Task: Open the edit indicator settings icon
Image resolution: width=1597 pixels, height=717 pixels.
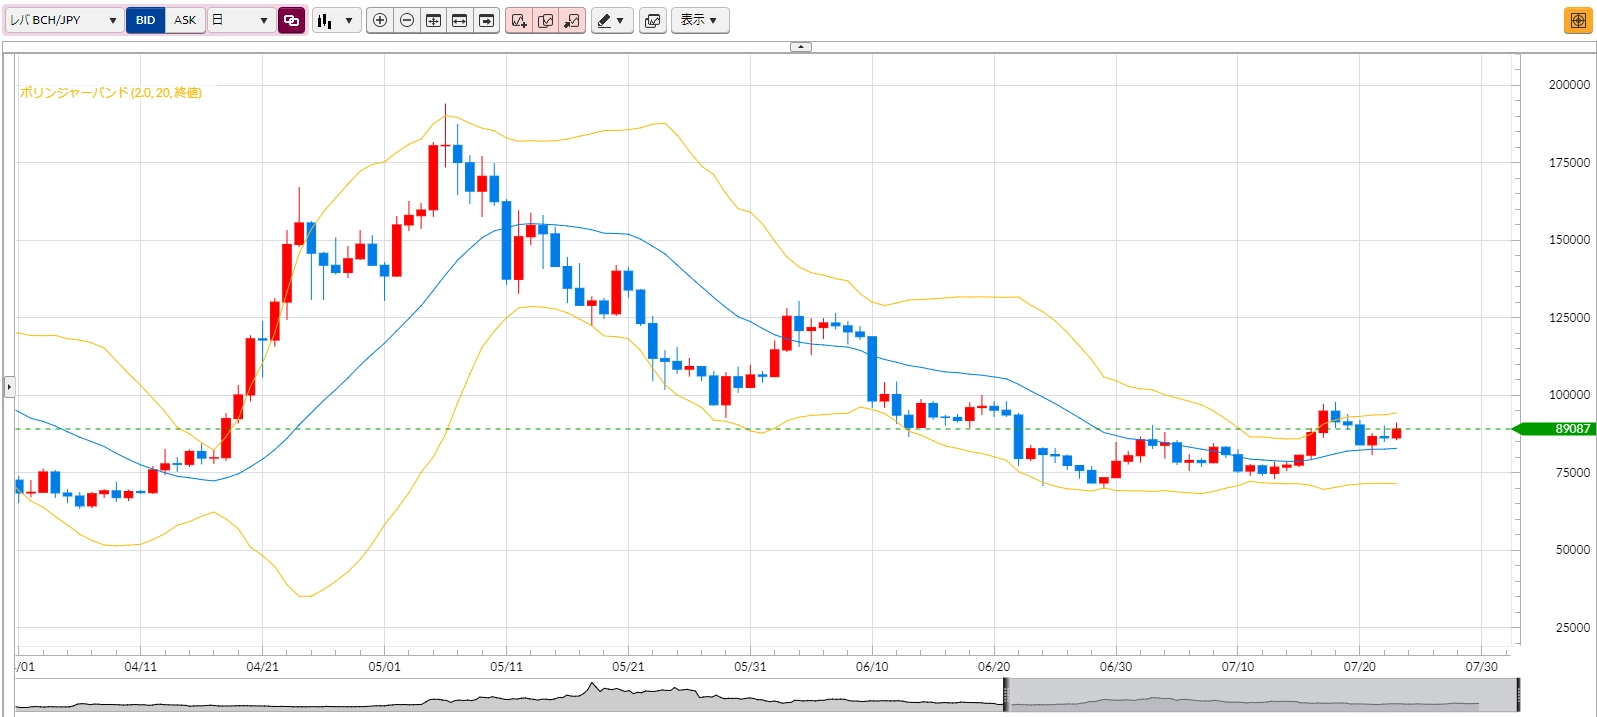Action: point(546,20)
